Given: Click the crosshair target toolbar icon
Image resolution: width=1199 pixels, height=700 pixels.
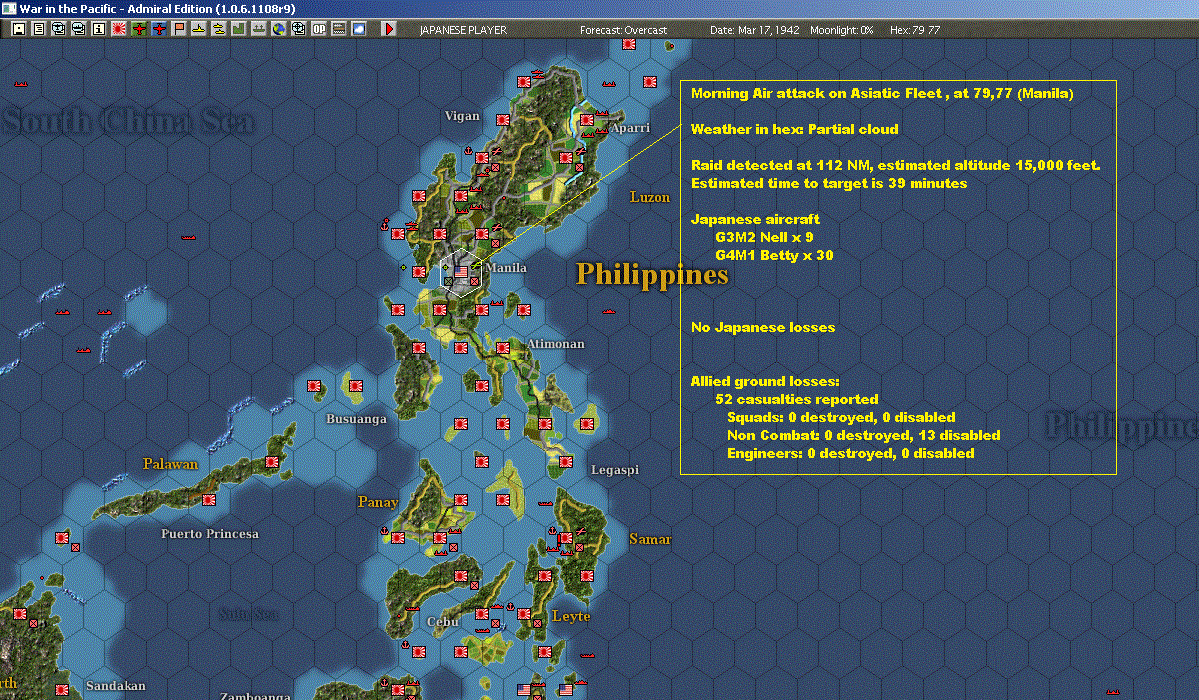Looking at the screenshot, I should coord(298,29).
